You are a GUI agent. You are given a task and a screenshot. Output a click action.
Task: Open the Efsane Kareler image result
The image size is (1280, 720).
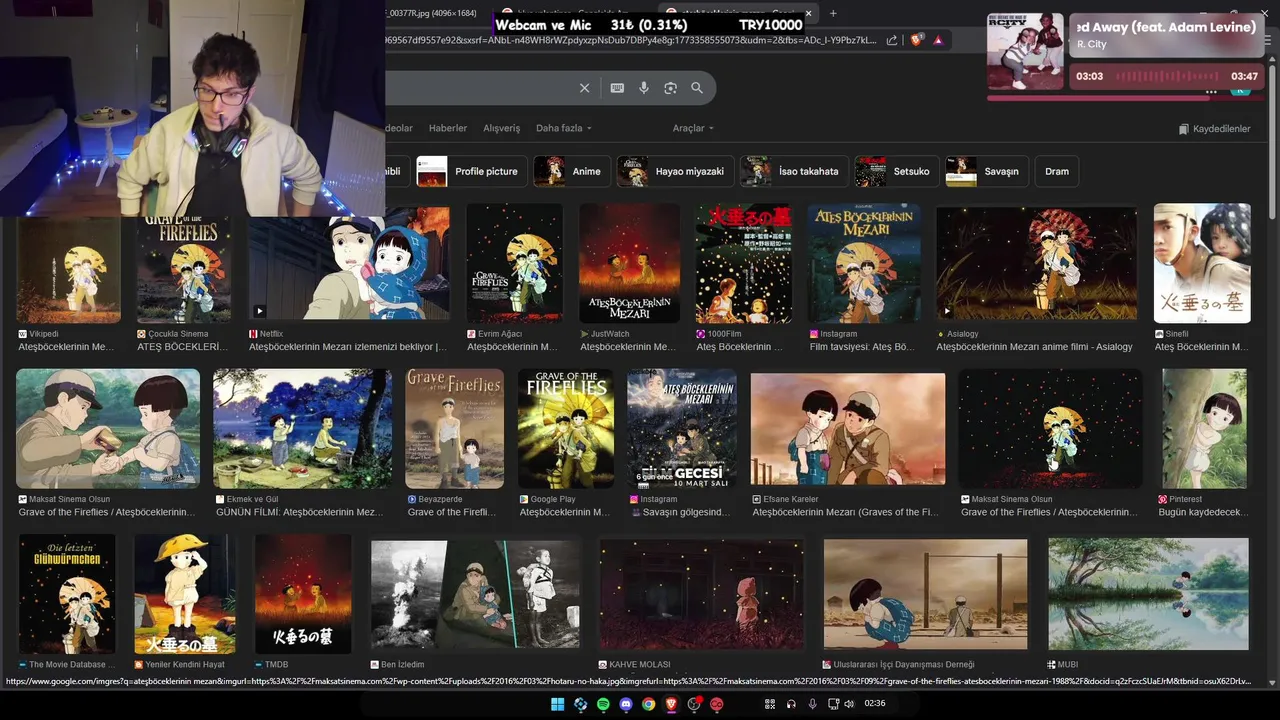(848, 430)
